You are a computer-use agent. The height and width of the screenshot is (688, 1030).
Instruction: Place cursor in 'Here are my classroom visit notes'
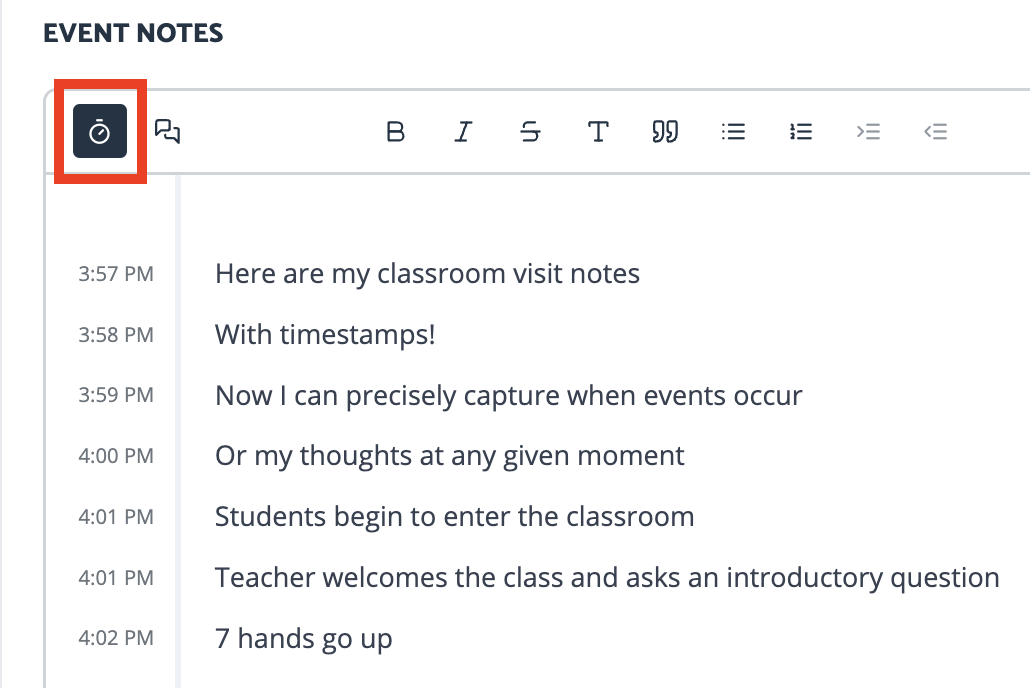[x=427, y=274]
